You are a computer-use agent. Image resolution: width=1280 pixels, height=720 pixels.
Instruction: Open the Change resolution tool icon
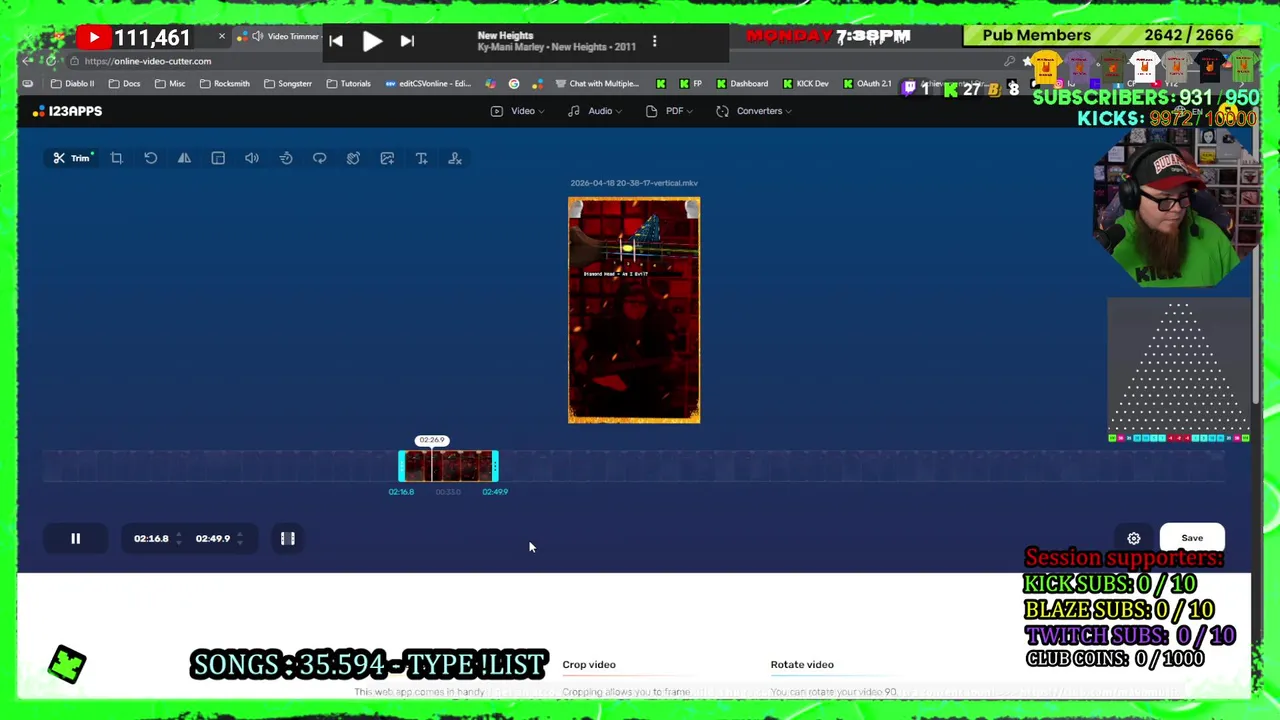pos(218,158)
